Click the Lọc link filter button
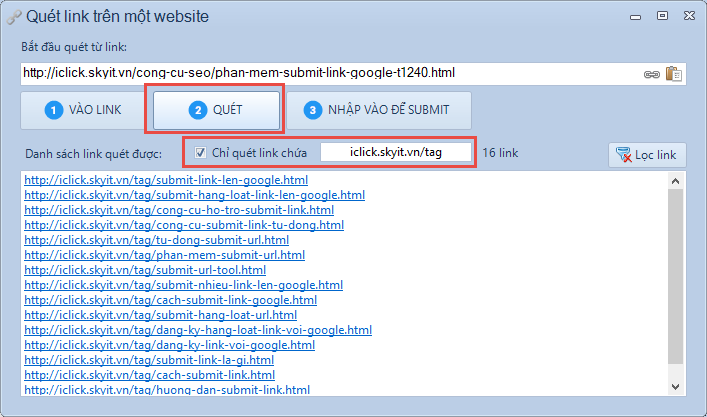 (647, 155)
